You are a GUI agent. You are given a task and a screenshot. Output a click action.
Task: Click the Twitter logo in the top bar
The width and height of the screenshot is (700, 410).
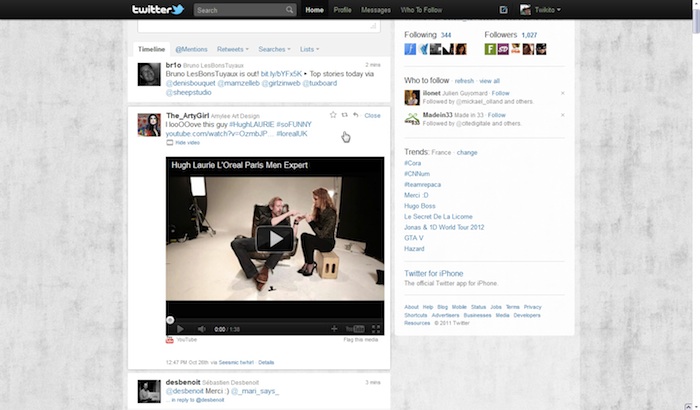tap(158, 10)
